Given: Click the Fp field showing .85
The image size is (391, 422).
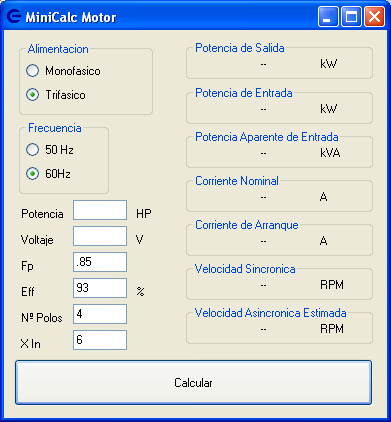Looking at the screenshot, I should point(100,262).
